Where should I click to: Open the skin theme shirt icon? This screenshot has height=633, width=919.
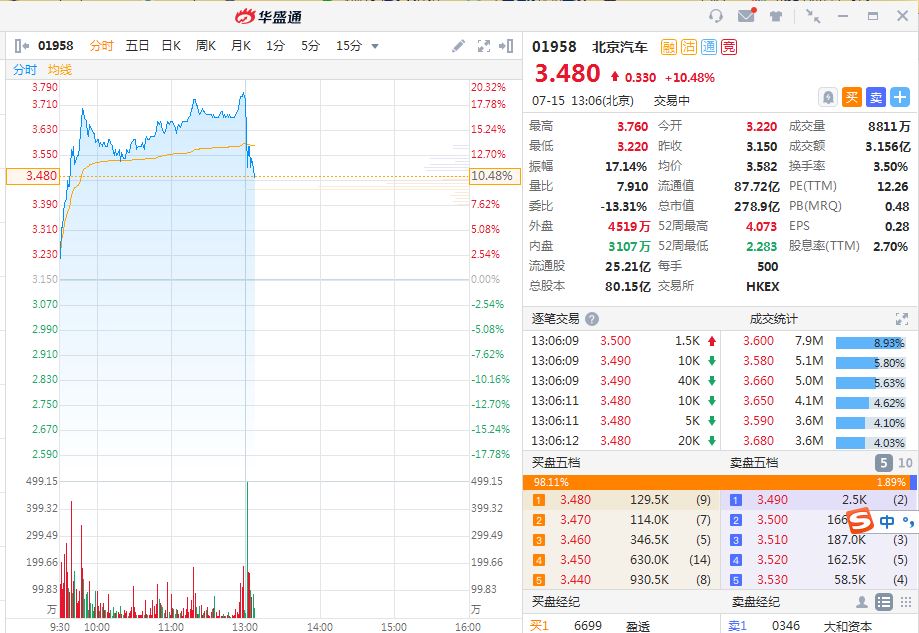click(776, 16)
